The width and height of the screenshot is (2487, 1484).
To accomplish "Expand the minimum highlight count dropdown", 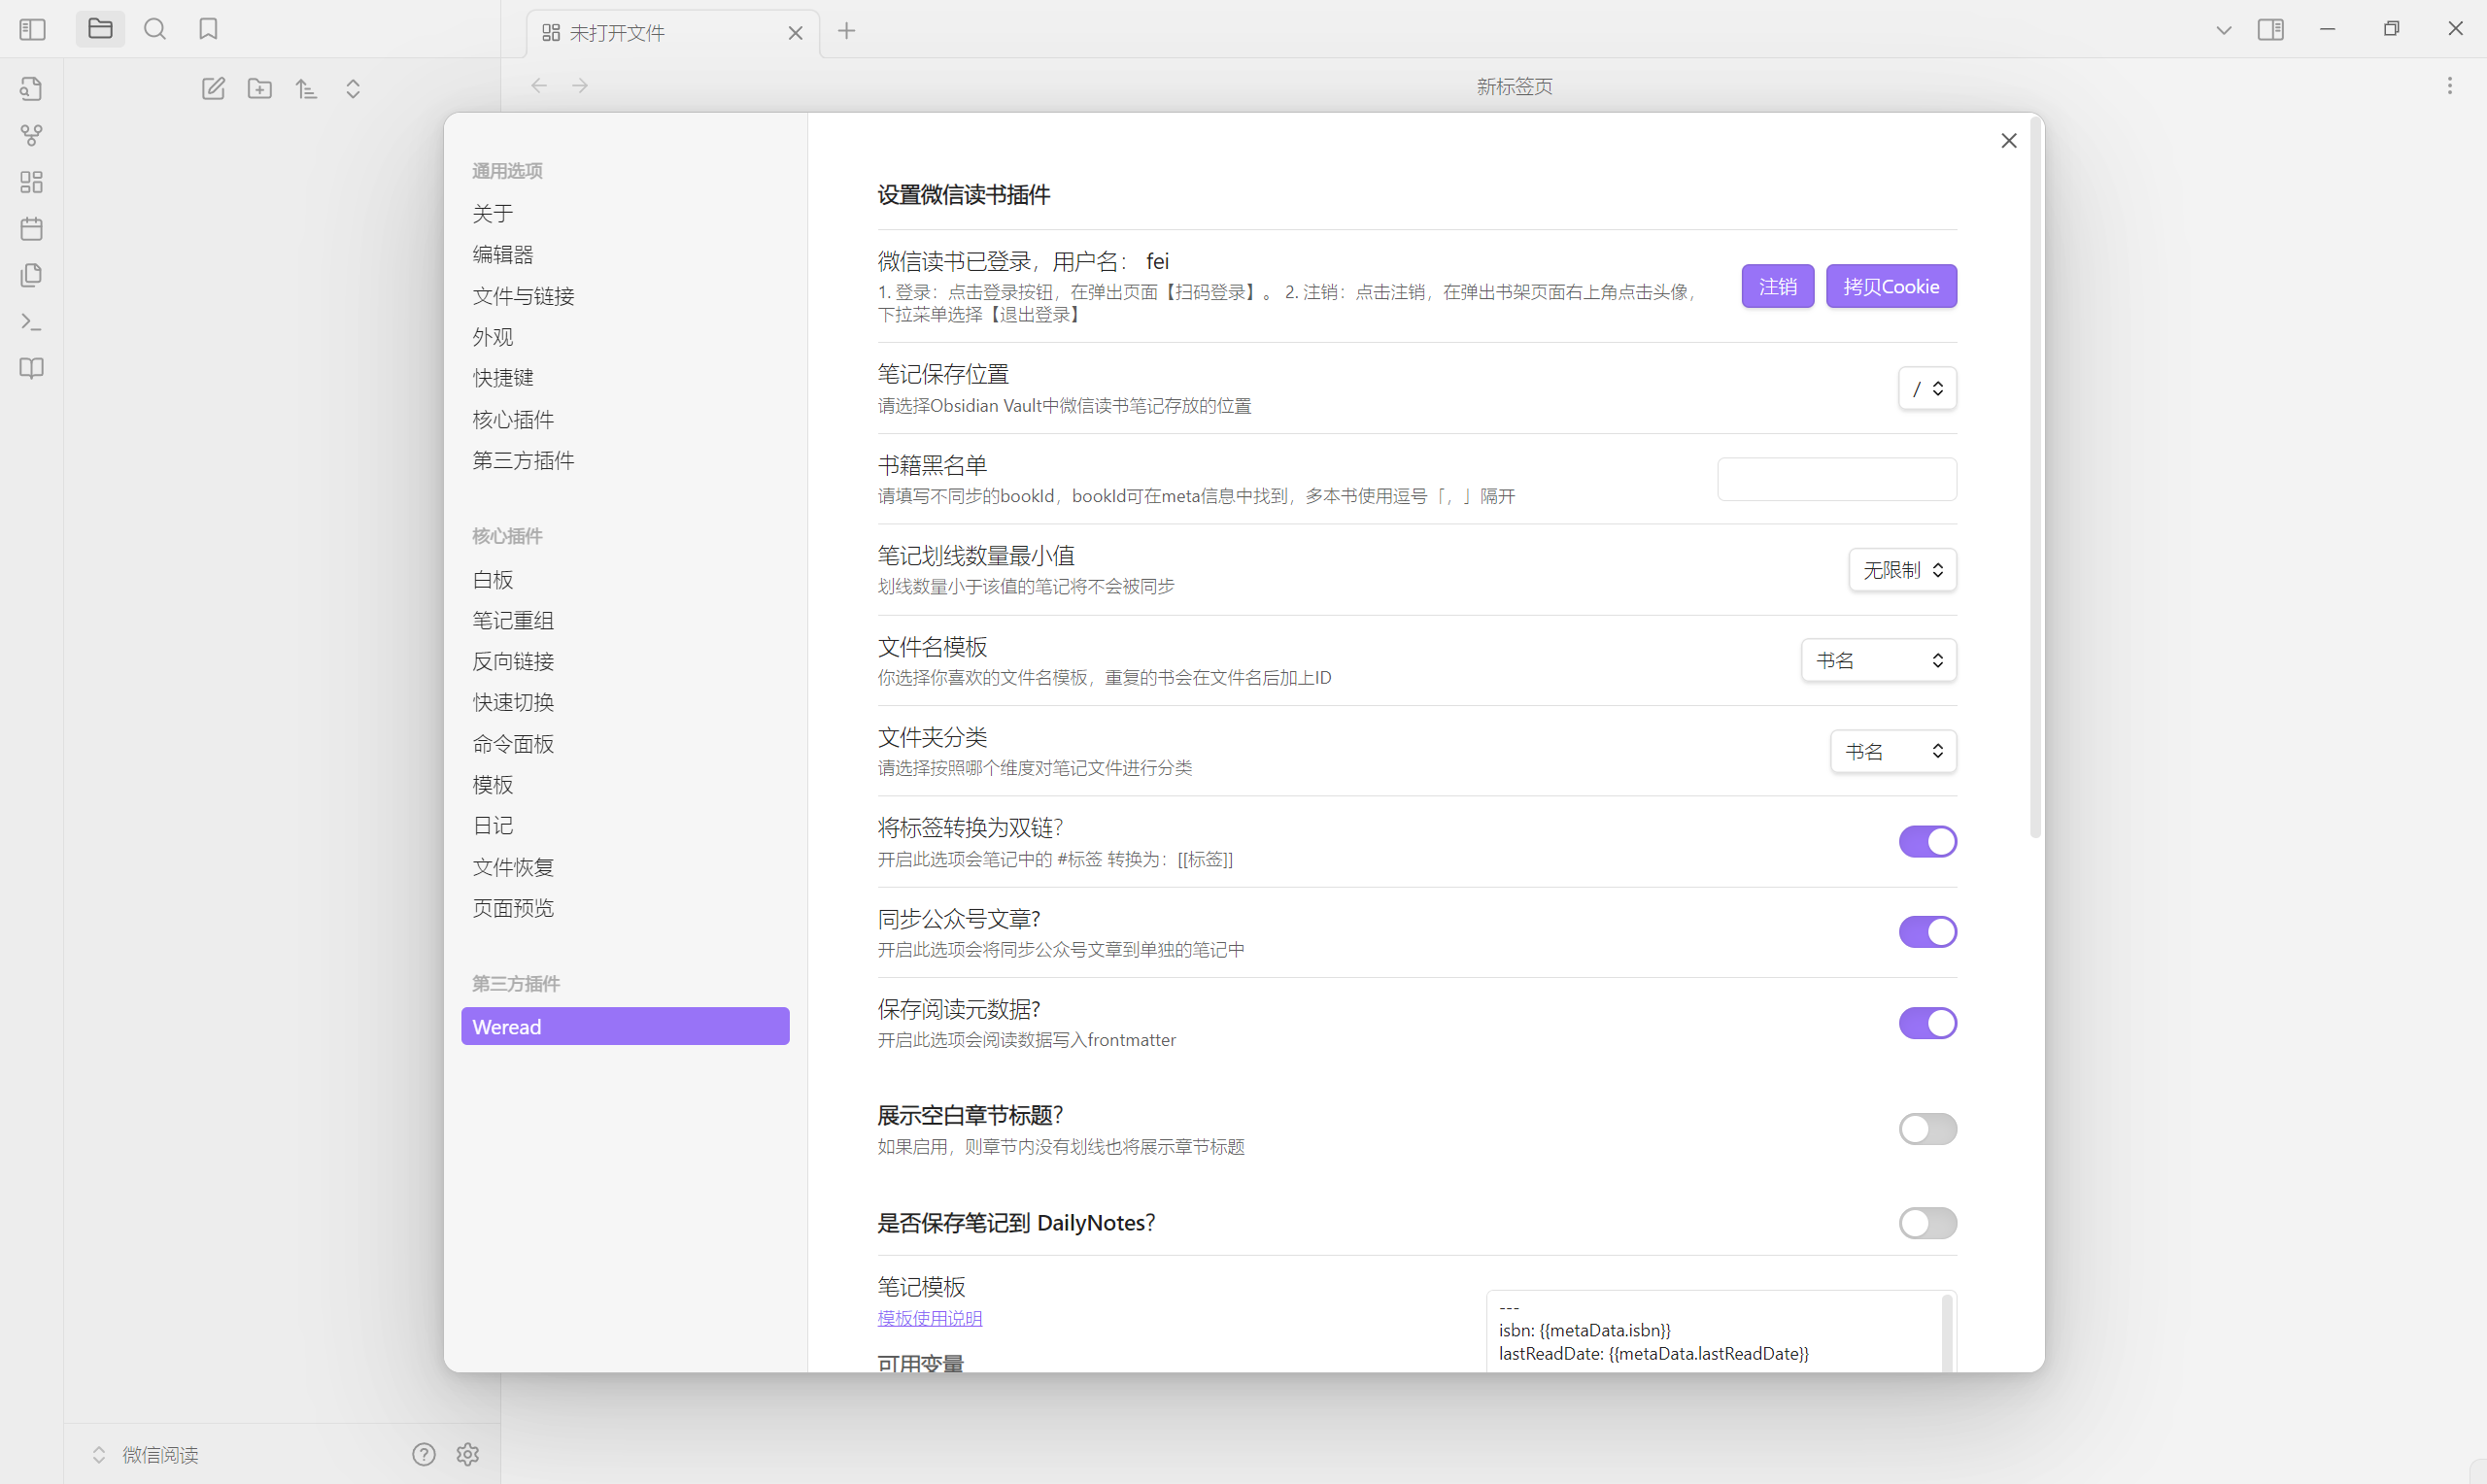I will point(1902,570).
